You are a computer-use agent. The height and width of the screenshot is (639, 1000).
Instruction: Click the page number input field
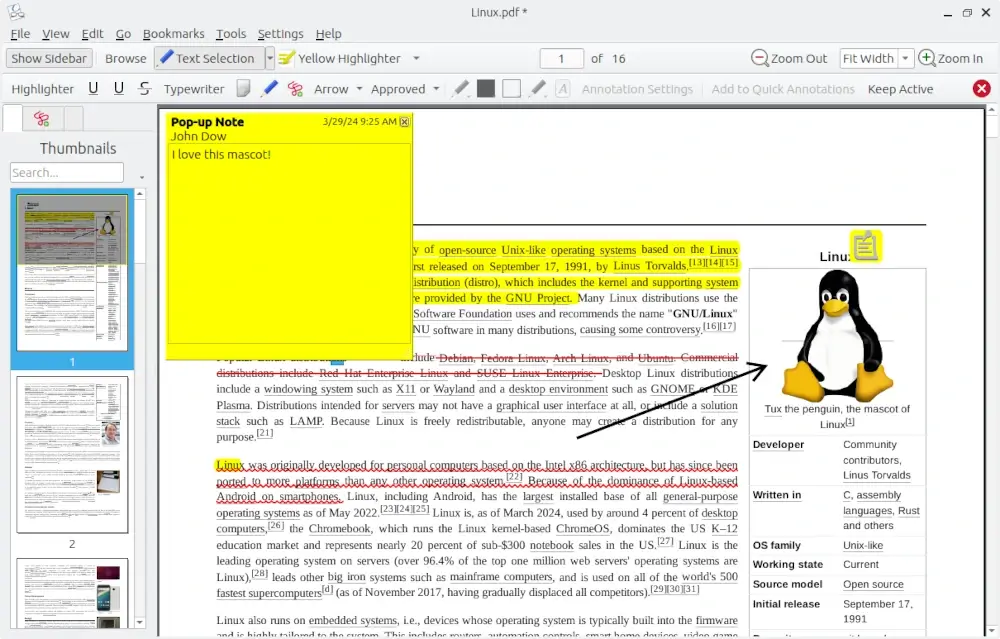click(561, 58)
